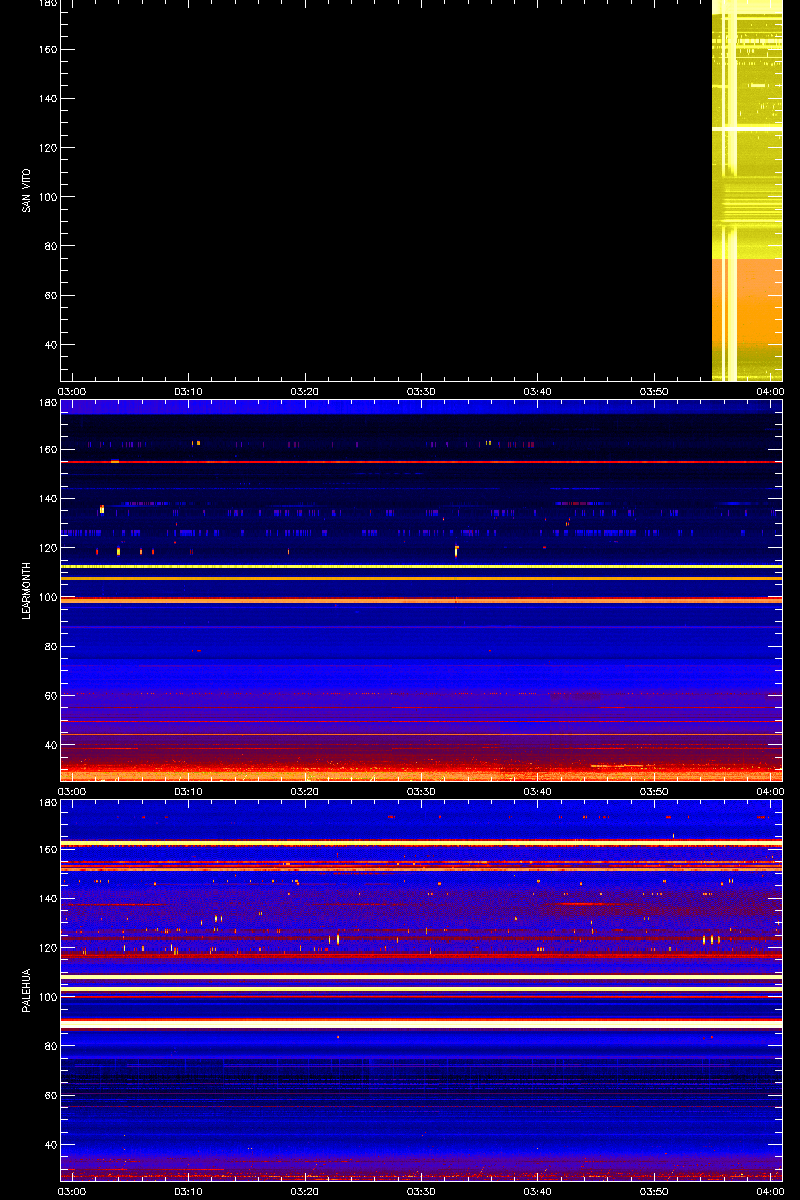Viewport: 800px width, 1200px height.
Task: Select the 03:40 time tick under San Vito
Action: (538, 391)
